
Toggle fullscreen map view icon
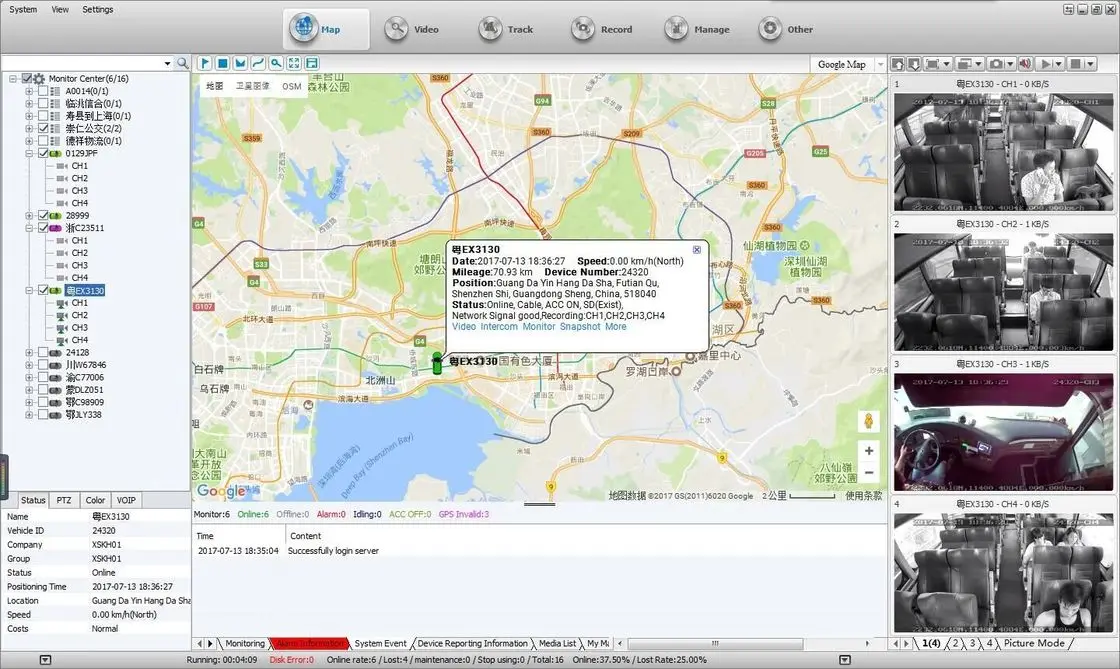tap(294, 64)
